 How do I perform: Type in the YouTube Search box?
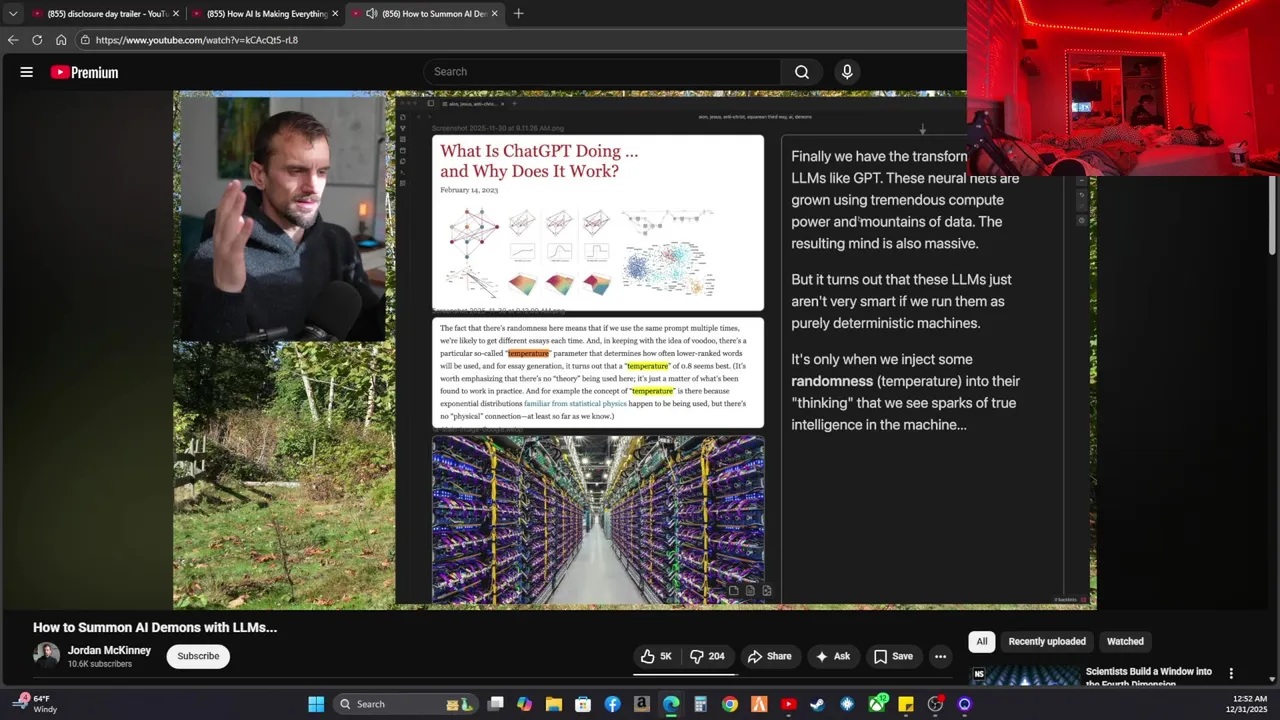(x=603, y=72)
